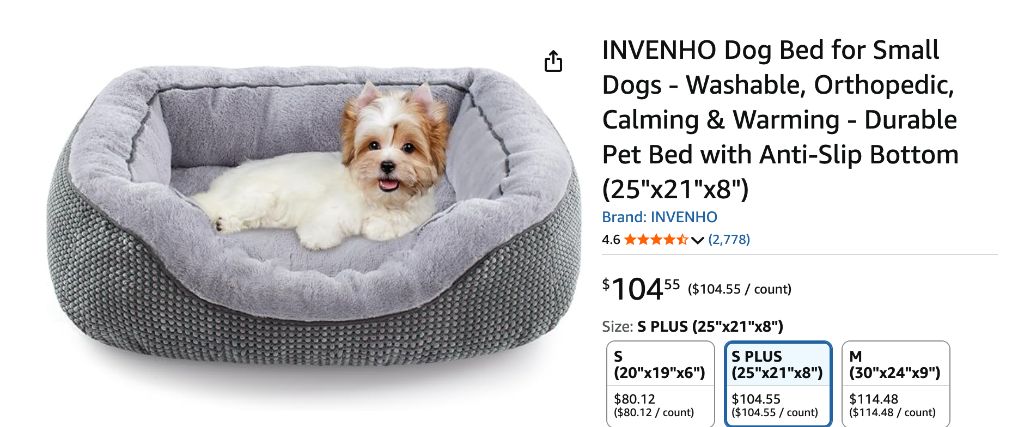Expand the rating breakdown chevron
The width and height of the screenshot is (1024, 427).
[x=697, y=240]
